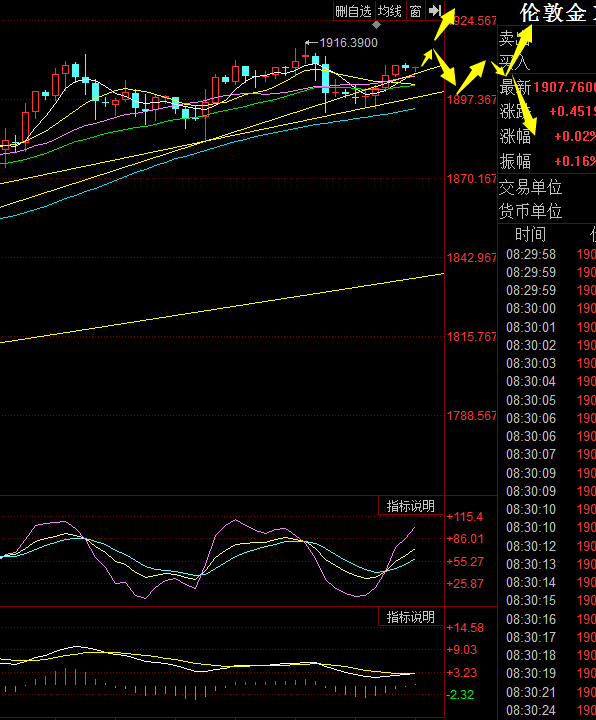Click the 交易单位 row
Screen dimensions: 596x720
(547, 187)
